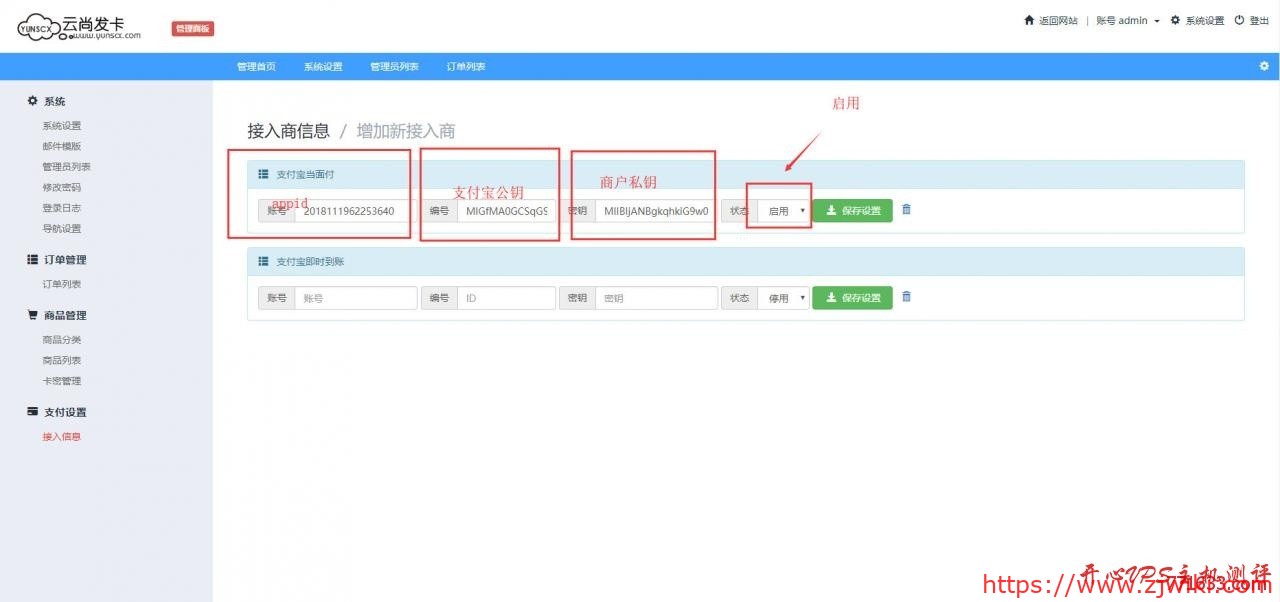Image resolution: width=1280 pixels, height=602 pixels.
Task: Click 保存设置 for 支付宝当面付
Action: 852,210
